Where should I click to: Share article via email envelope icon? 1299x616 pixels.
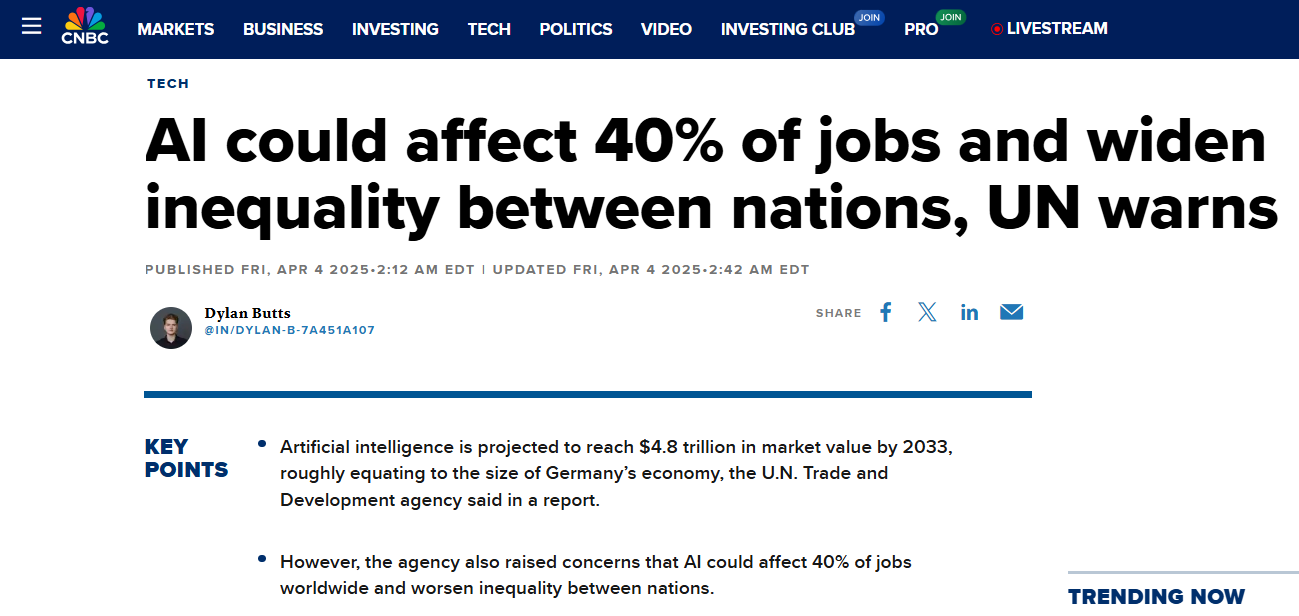[x=1012, y=312]
